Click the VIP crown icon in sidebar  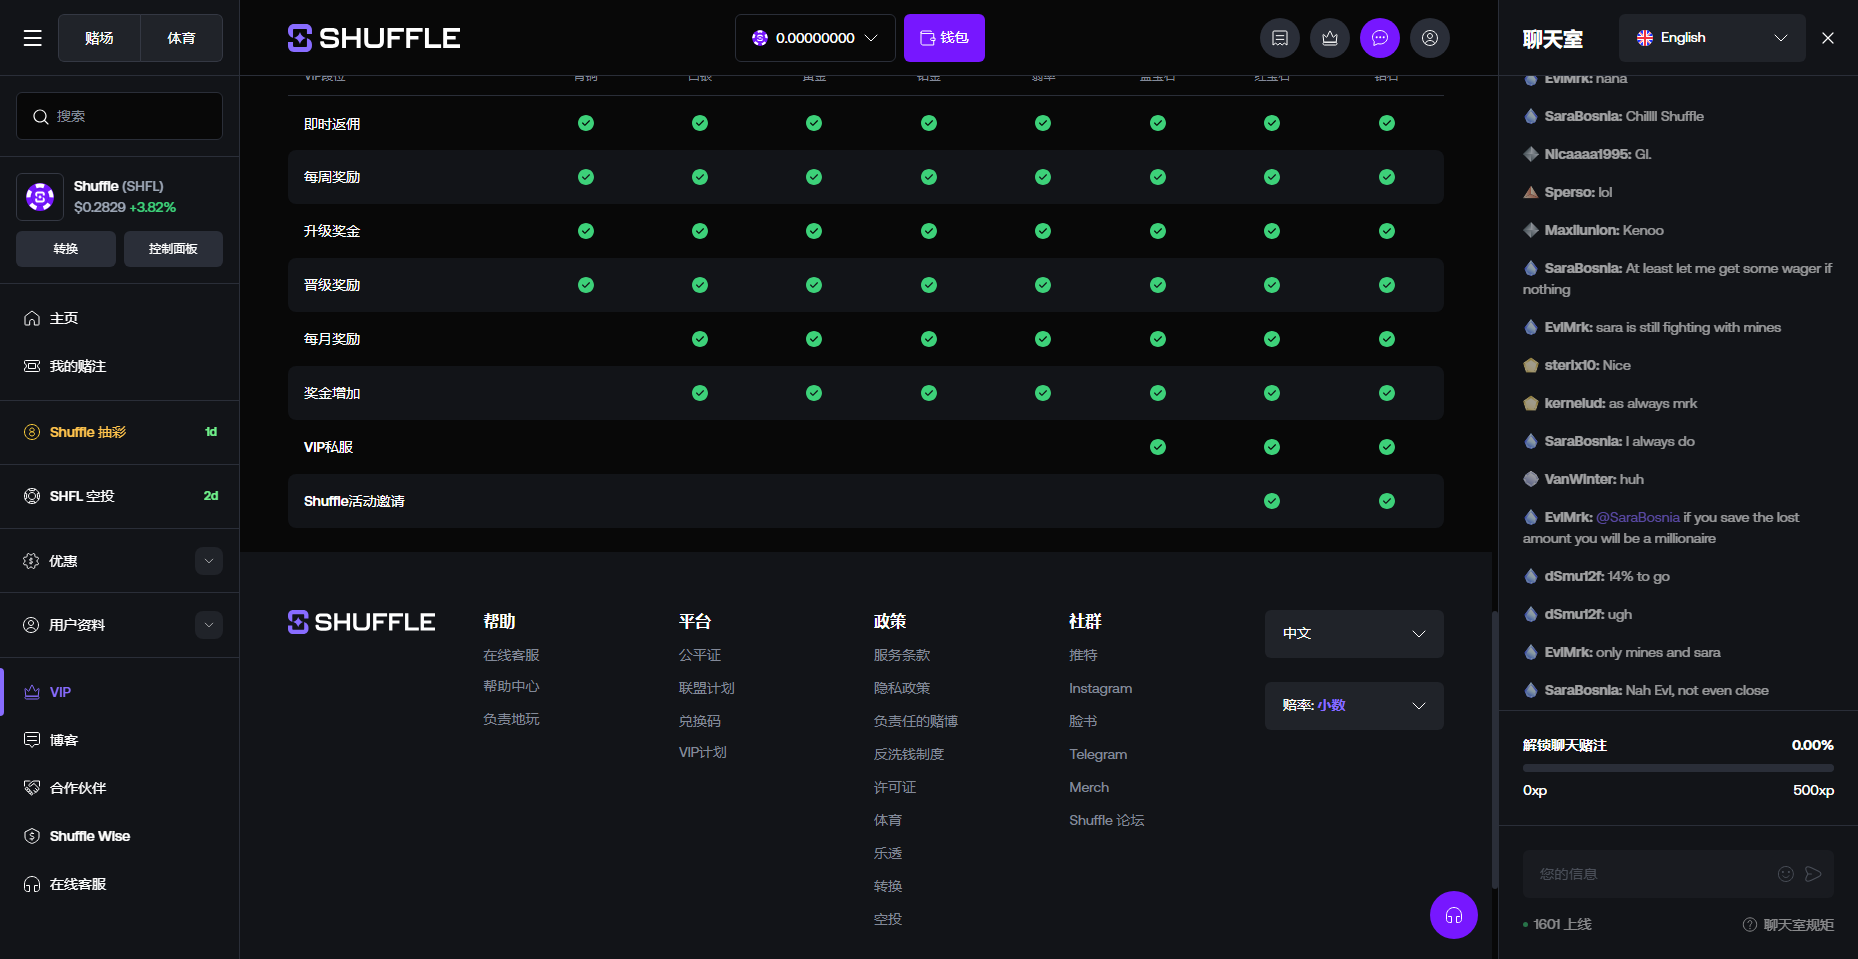32,692
